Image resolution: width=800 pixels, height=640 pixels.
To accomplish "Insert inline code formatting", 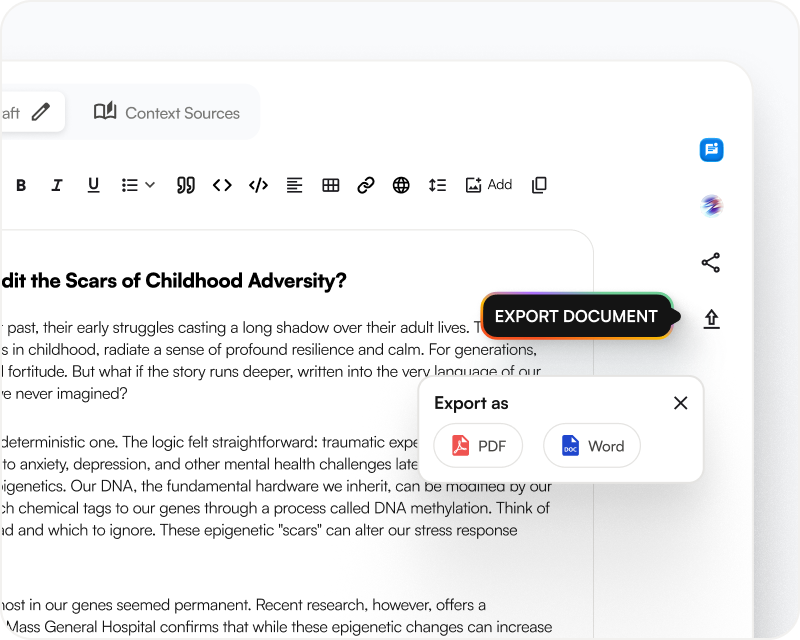I will tap(222, 185).
